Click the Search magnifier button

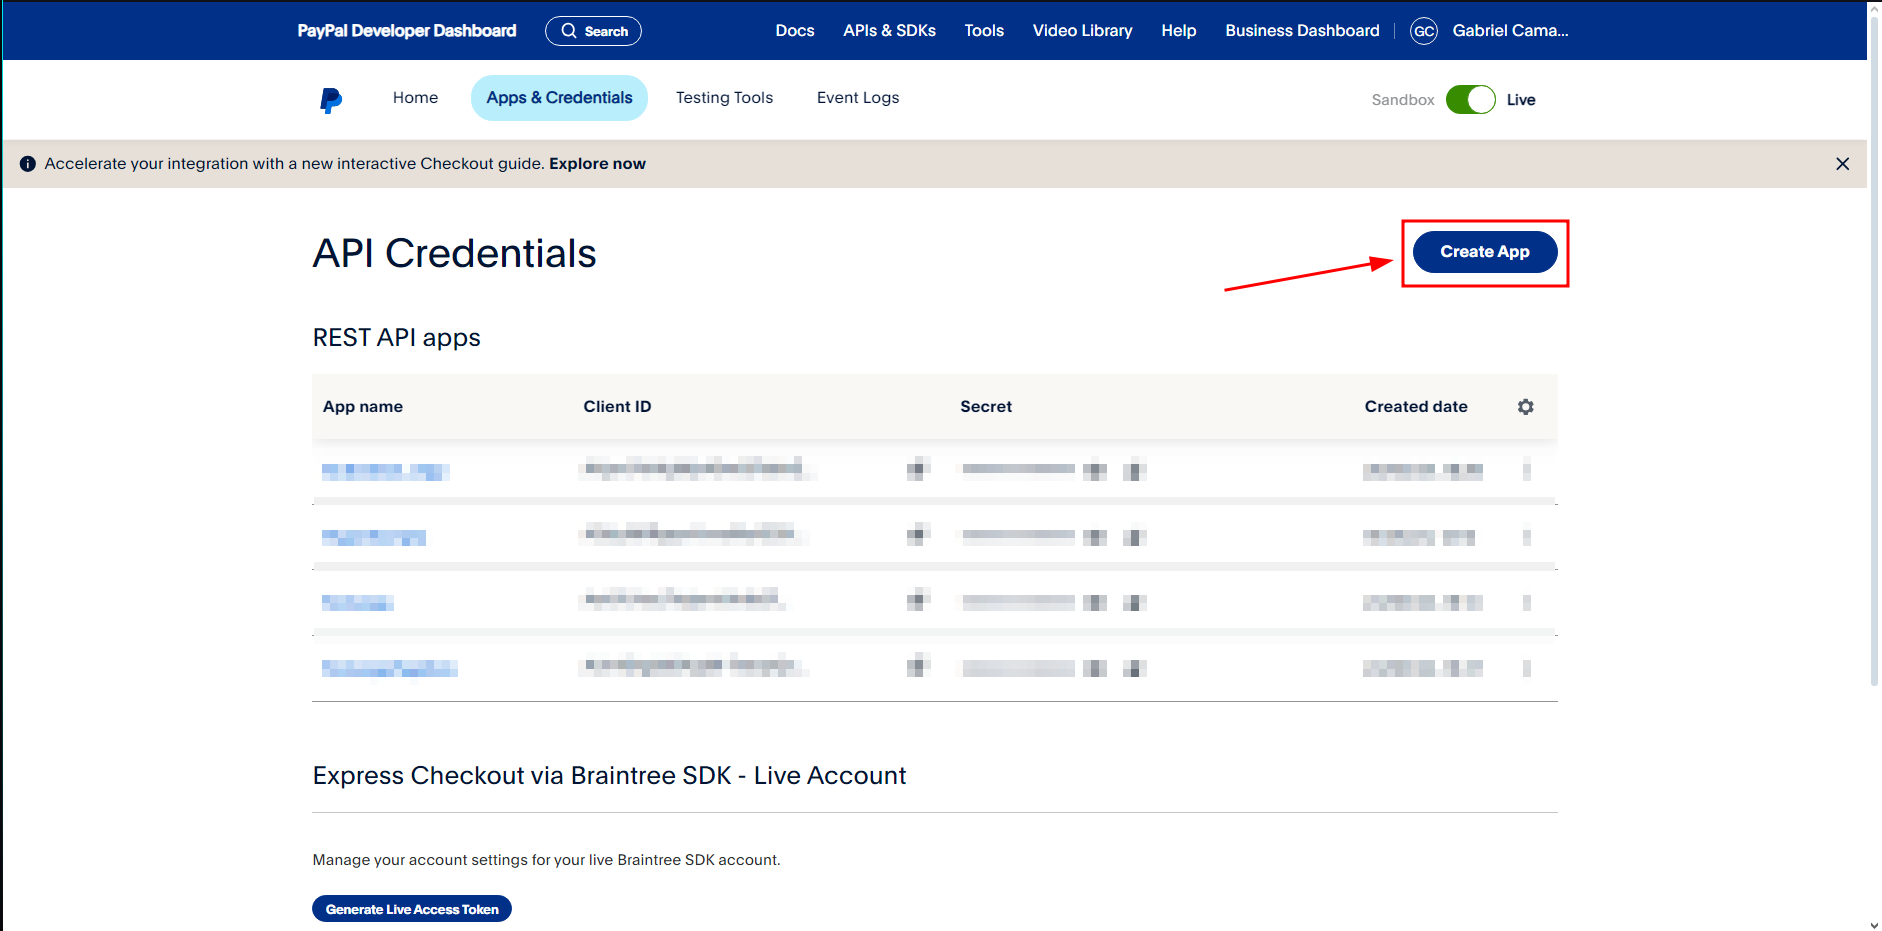pos(593,31)
